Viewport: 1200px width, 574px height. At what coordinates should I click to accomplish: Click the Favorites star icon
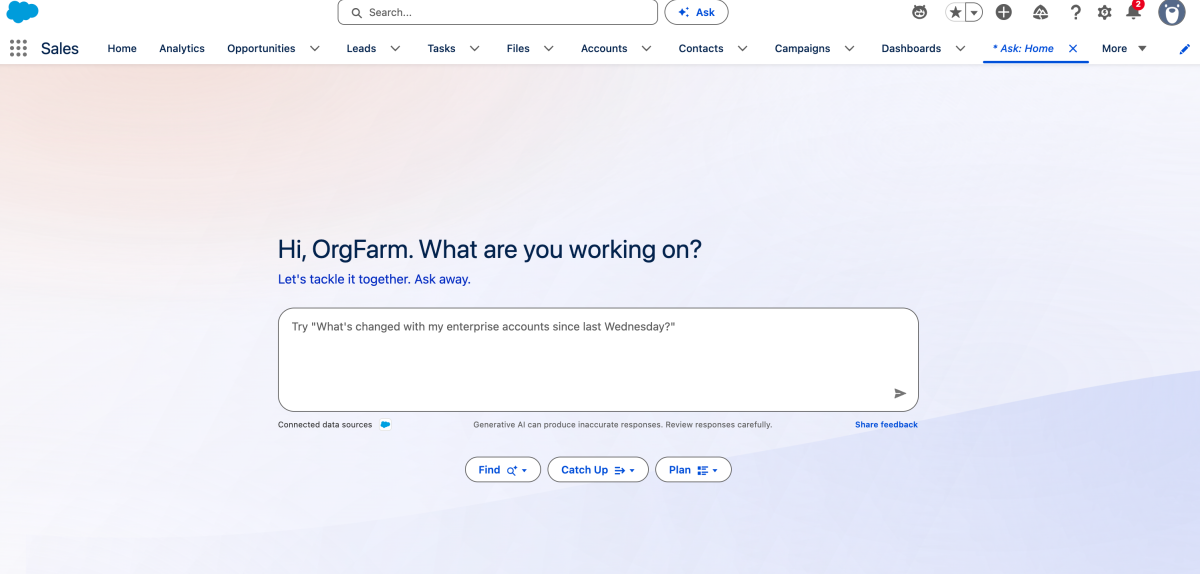pyautogui.click(x=955, y=12)
